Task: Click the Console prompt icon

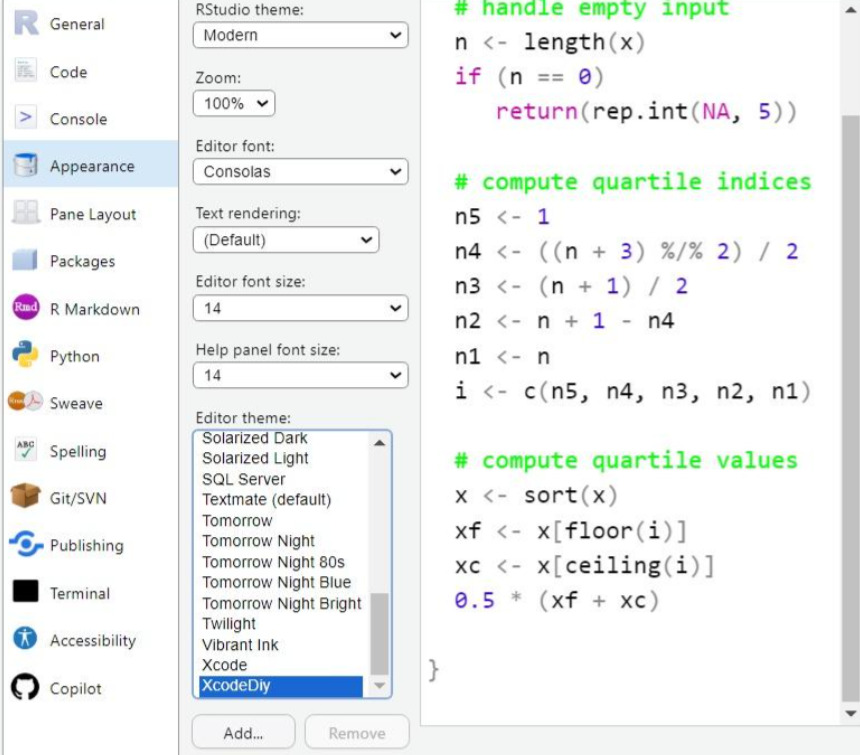Action: click(x=25, y=117)
